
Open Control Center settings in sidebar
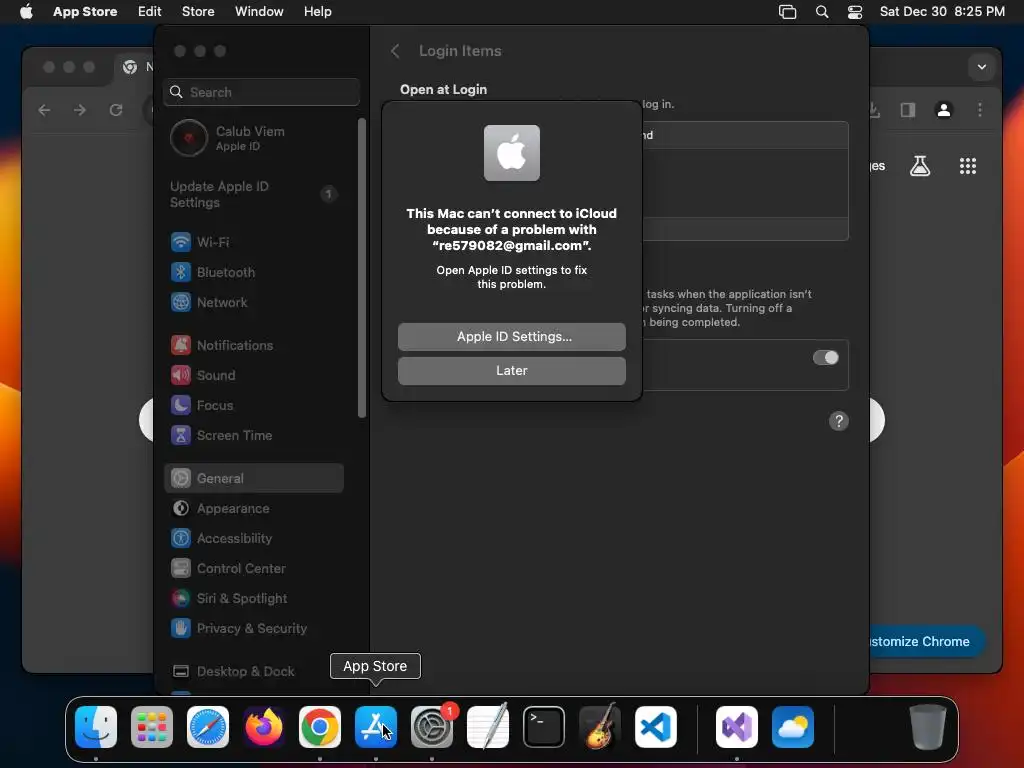pos(254,569)
